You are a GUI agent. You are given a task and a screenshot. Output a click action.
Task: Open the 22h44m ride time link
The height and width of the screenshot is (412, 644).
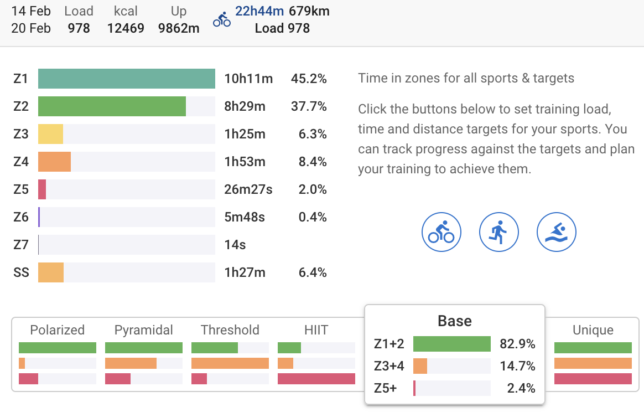pyautogui.click(x=259, y=11)
